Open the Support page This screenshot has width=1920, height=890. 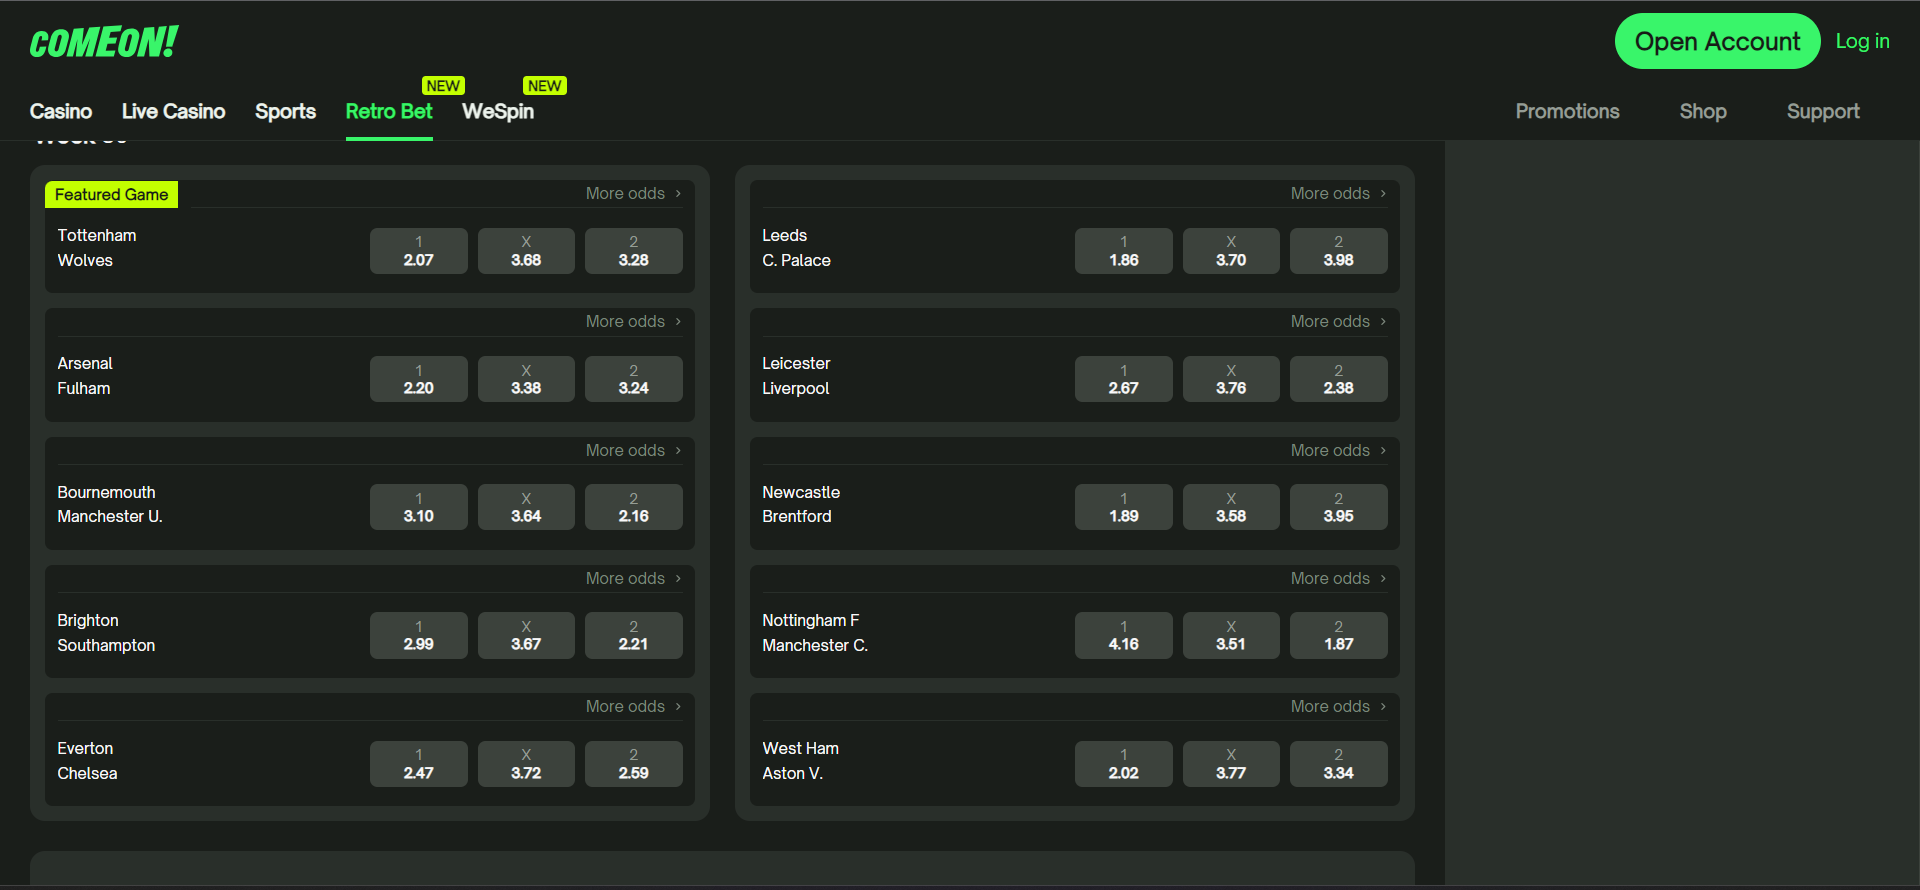[x=1823, y=111]
